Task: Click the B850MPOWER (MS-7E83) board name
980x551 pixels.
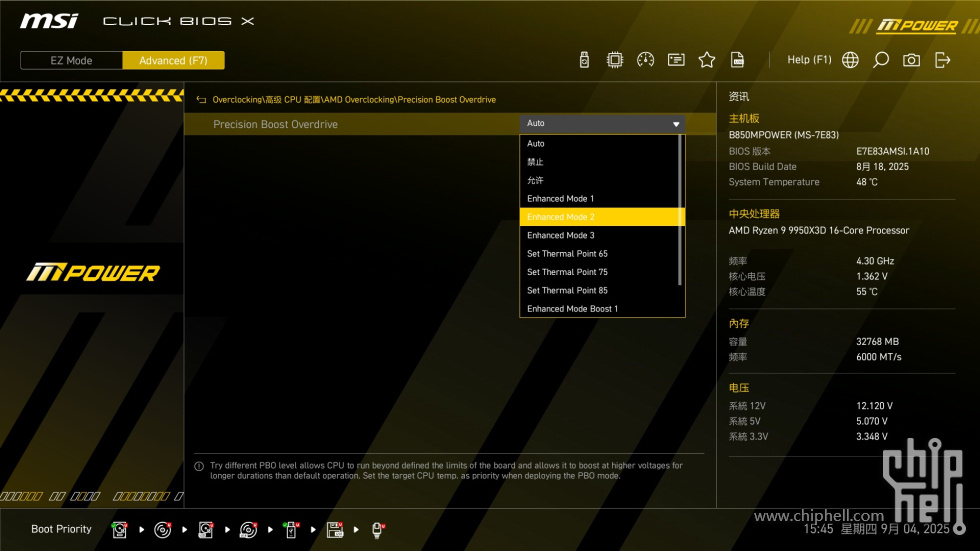Action: [783, 135]
